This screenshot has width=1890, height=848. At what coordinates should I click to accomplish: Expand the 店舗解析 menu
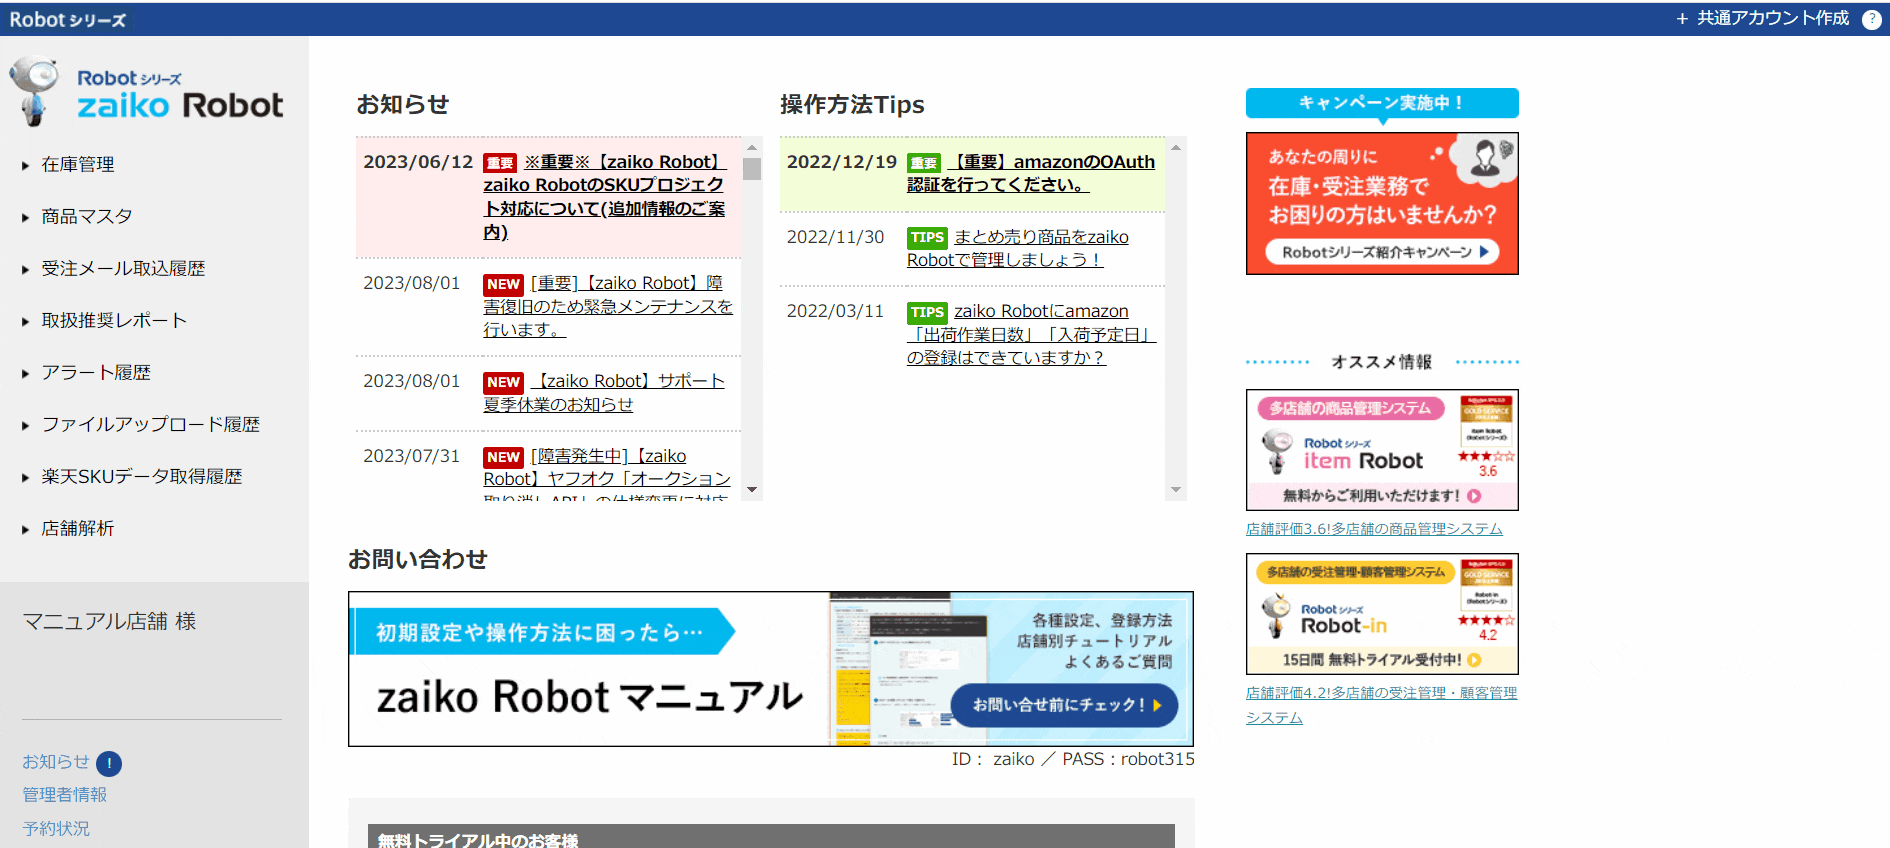coord(78,528)
